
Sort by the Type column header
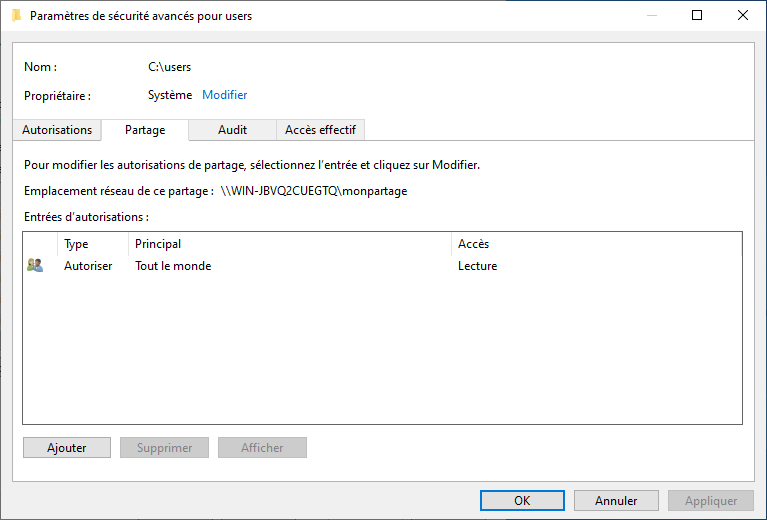click(x=76, y=244)
